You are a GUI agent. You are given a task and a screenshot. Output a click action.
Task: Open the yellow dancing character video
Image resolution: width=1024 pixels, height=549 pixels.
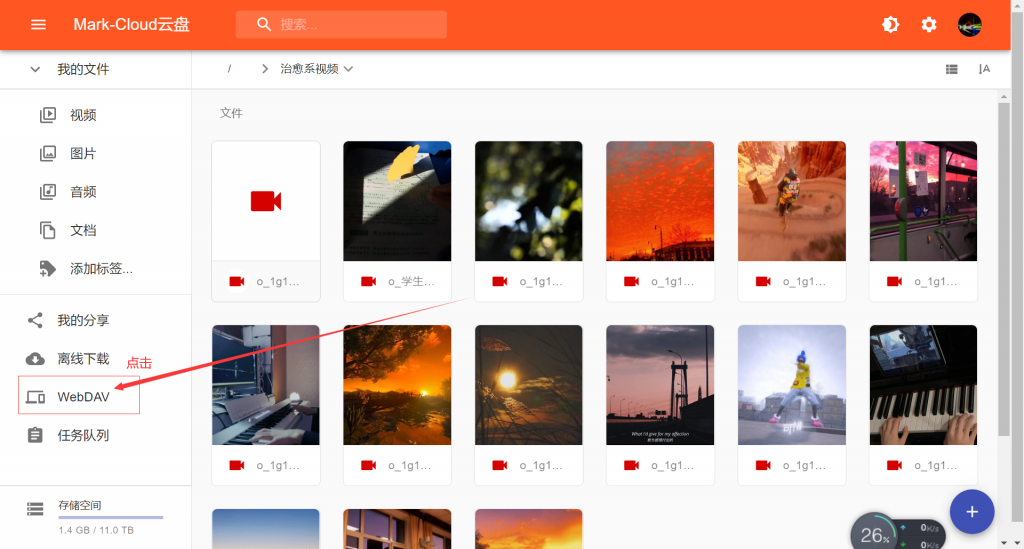coord(792,385)
